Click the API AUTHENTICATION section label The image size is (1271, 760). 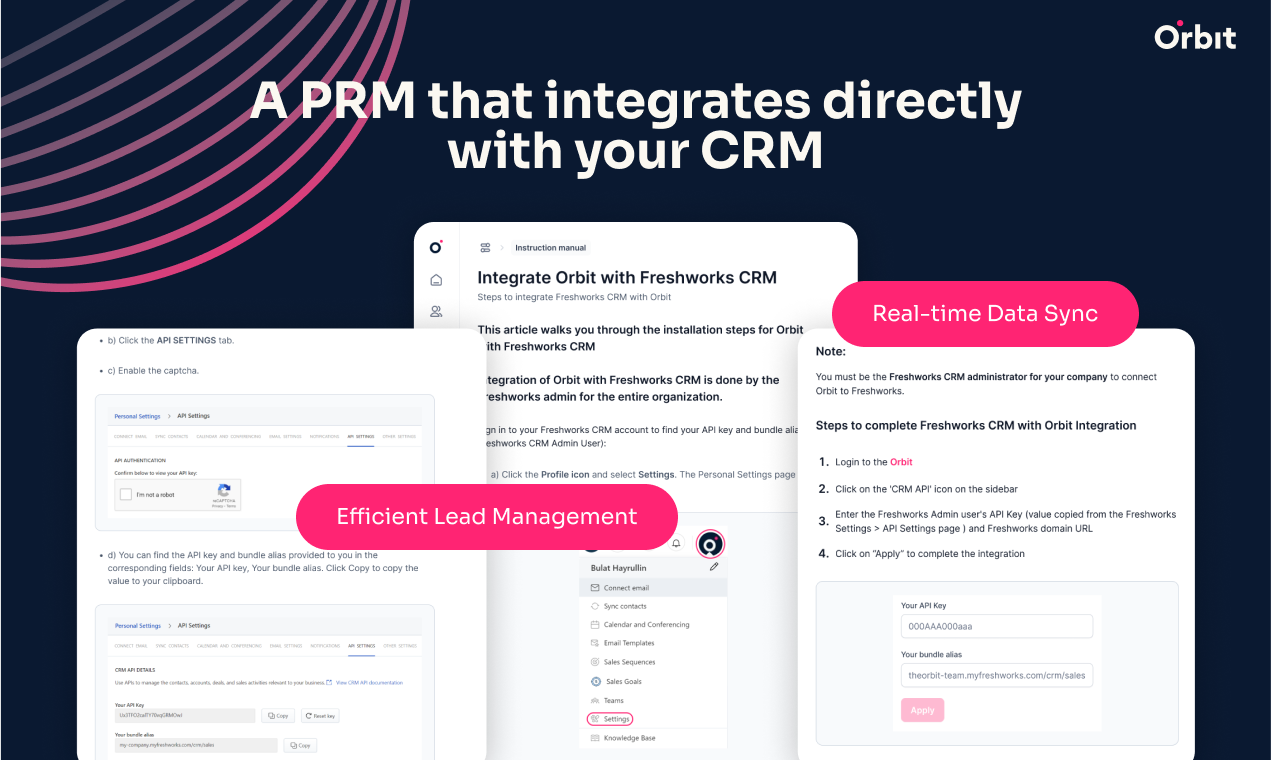click(x=140, y=460)
